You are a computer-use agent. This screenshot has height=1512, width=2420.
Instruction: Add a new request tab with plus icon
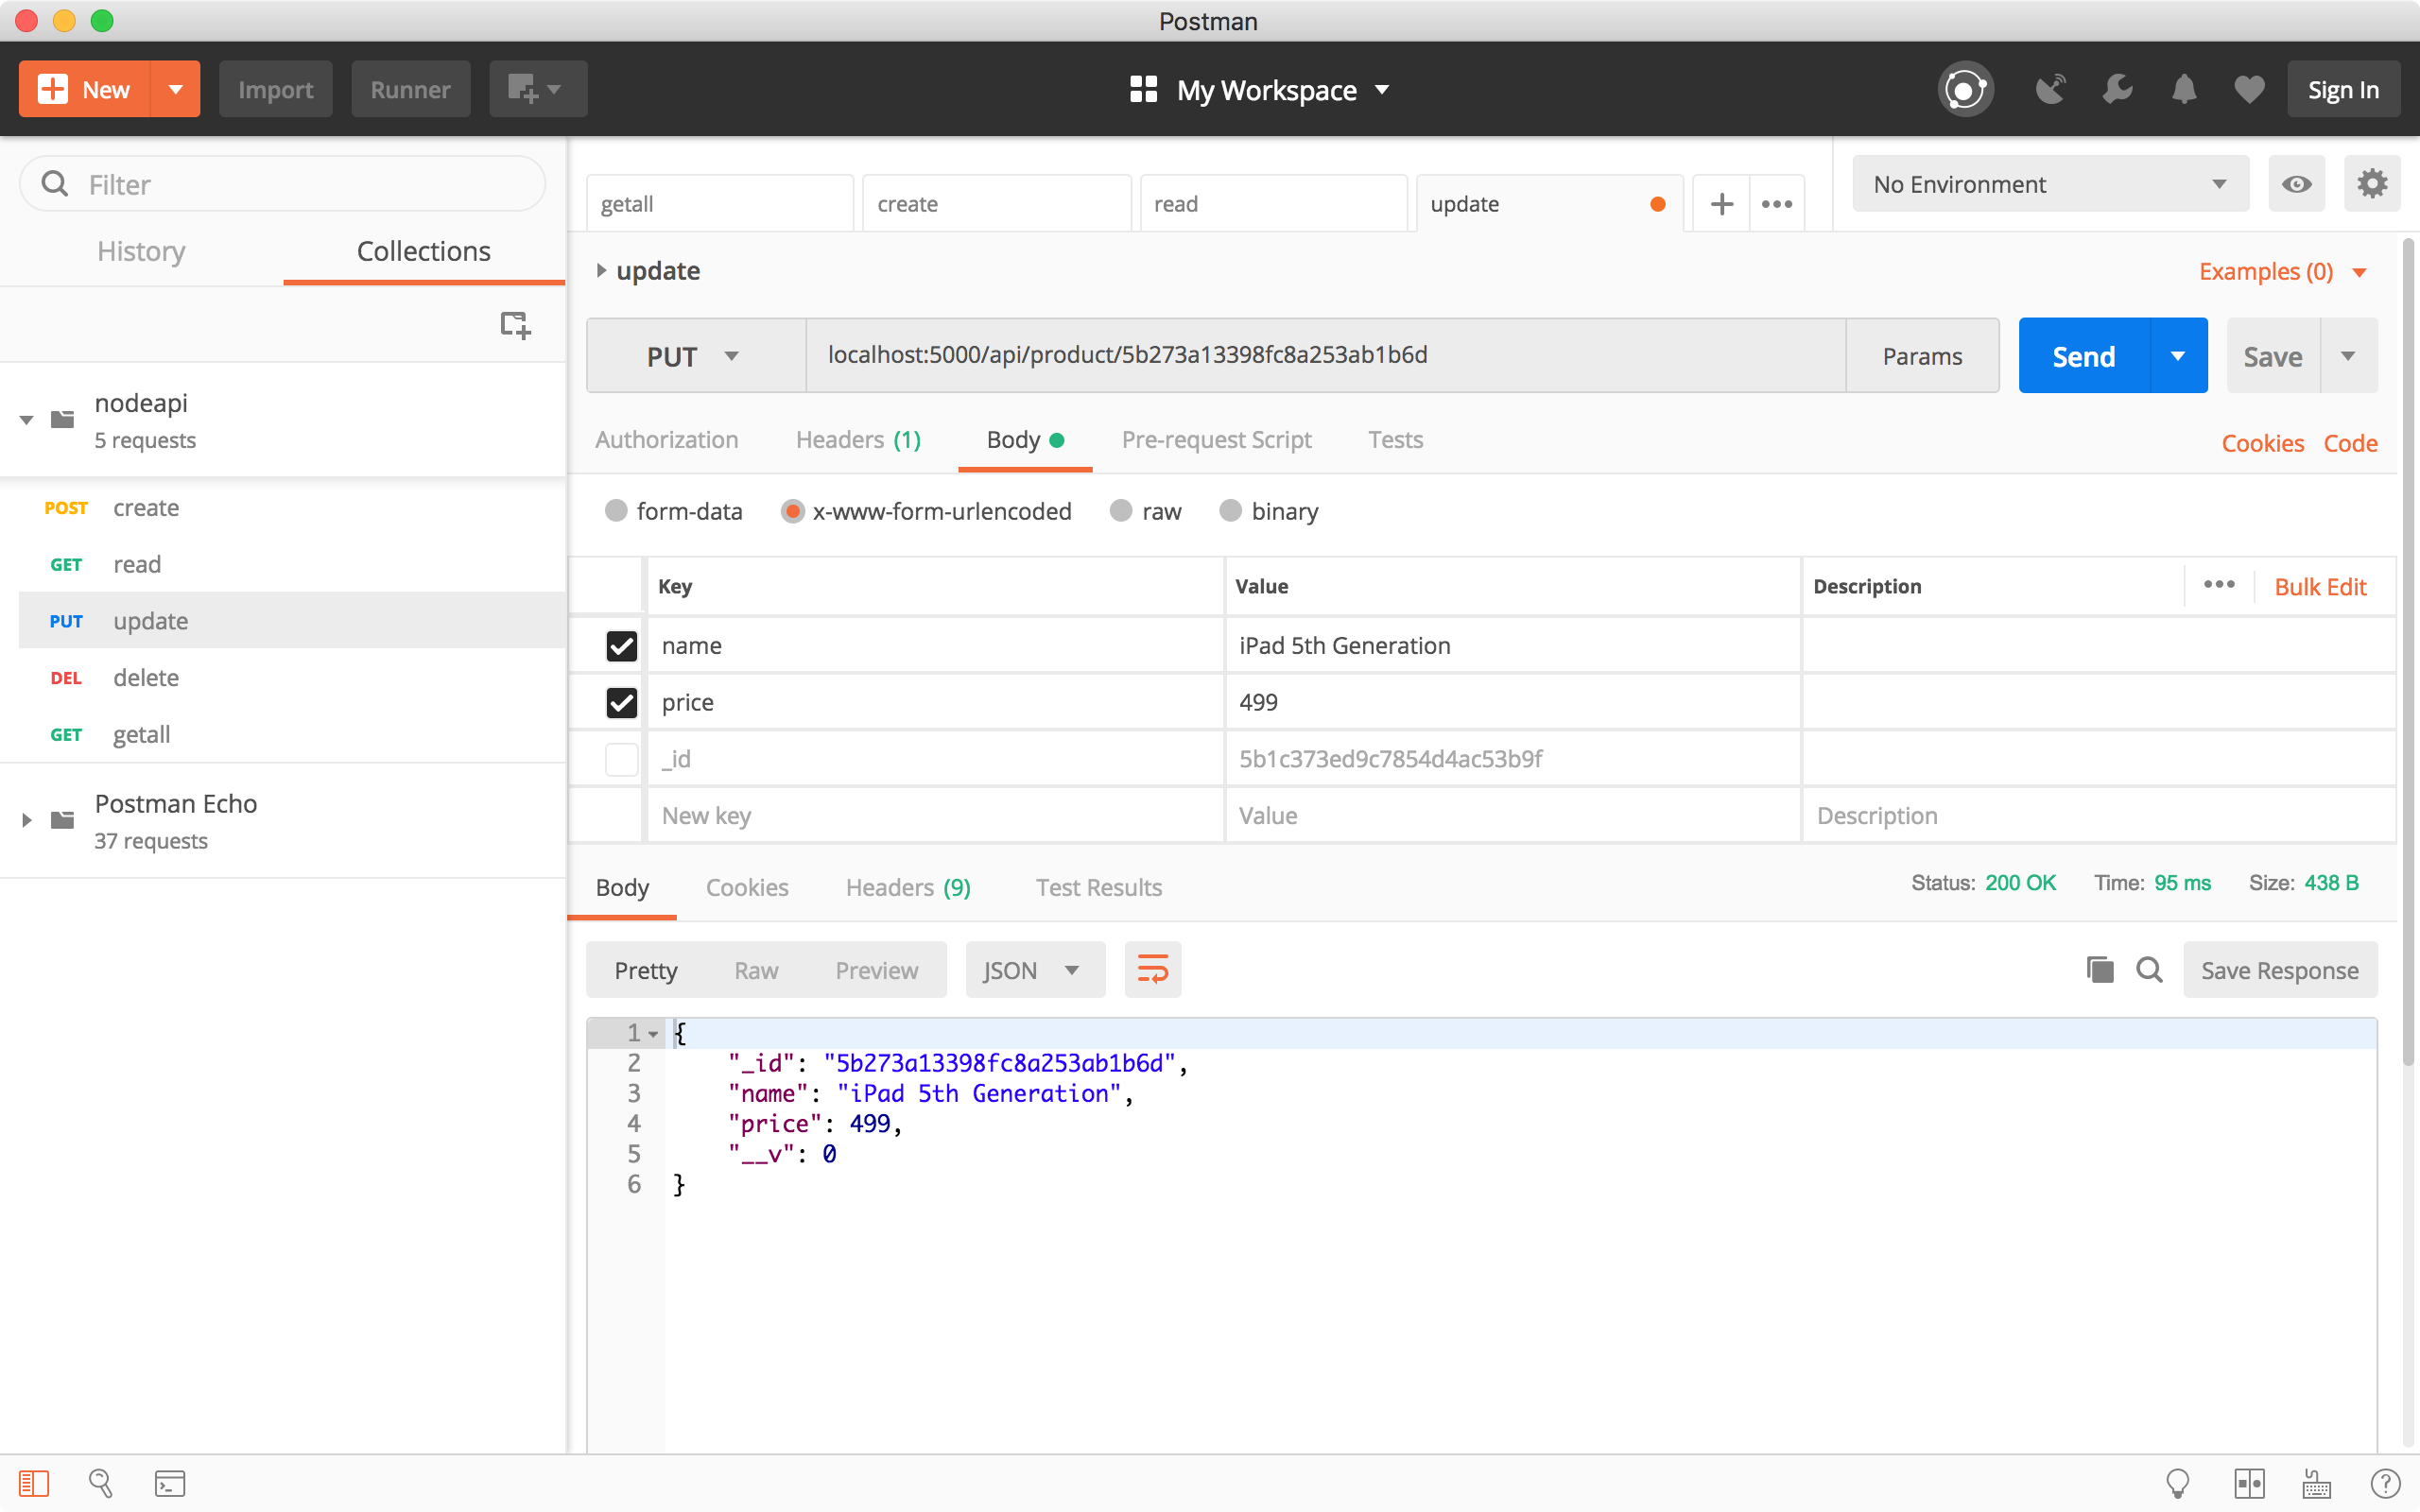(x=1721, y=204)
